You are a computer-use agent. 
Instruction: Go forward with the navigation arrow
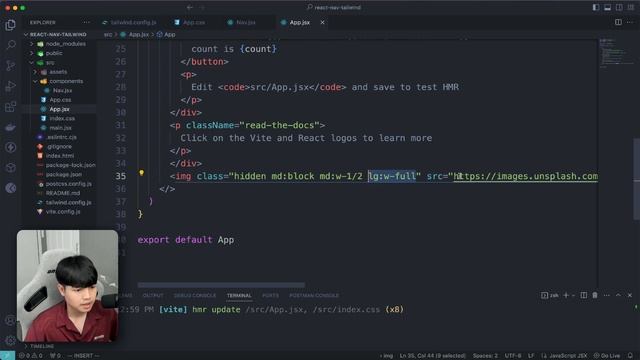[x=202, y=7]
